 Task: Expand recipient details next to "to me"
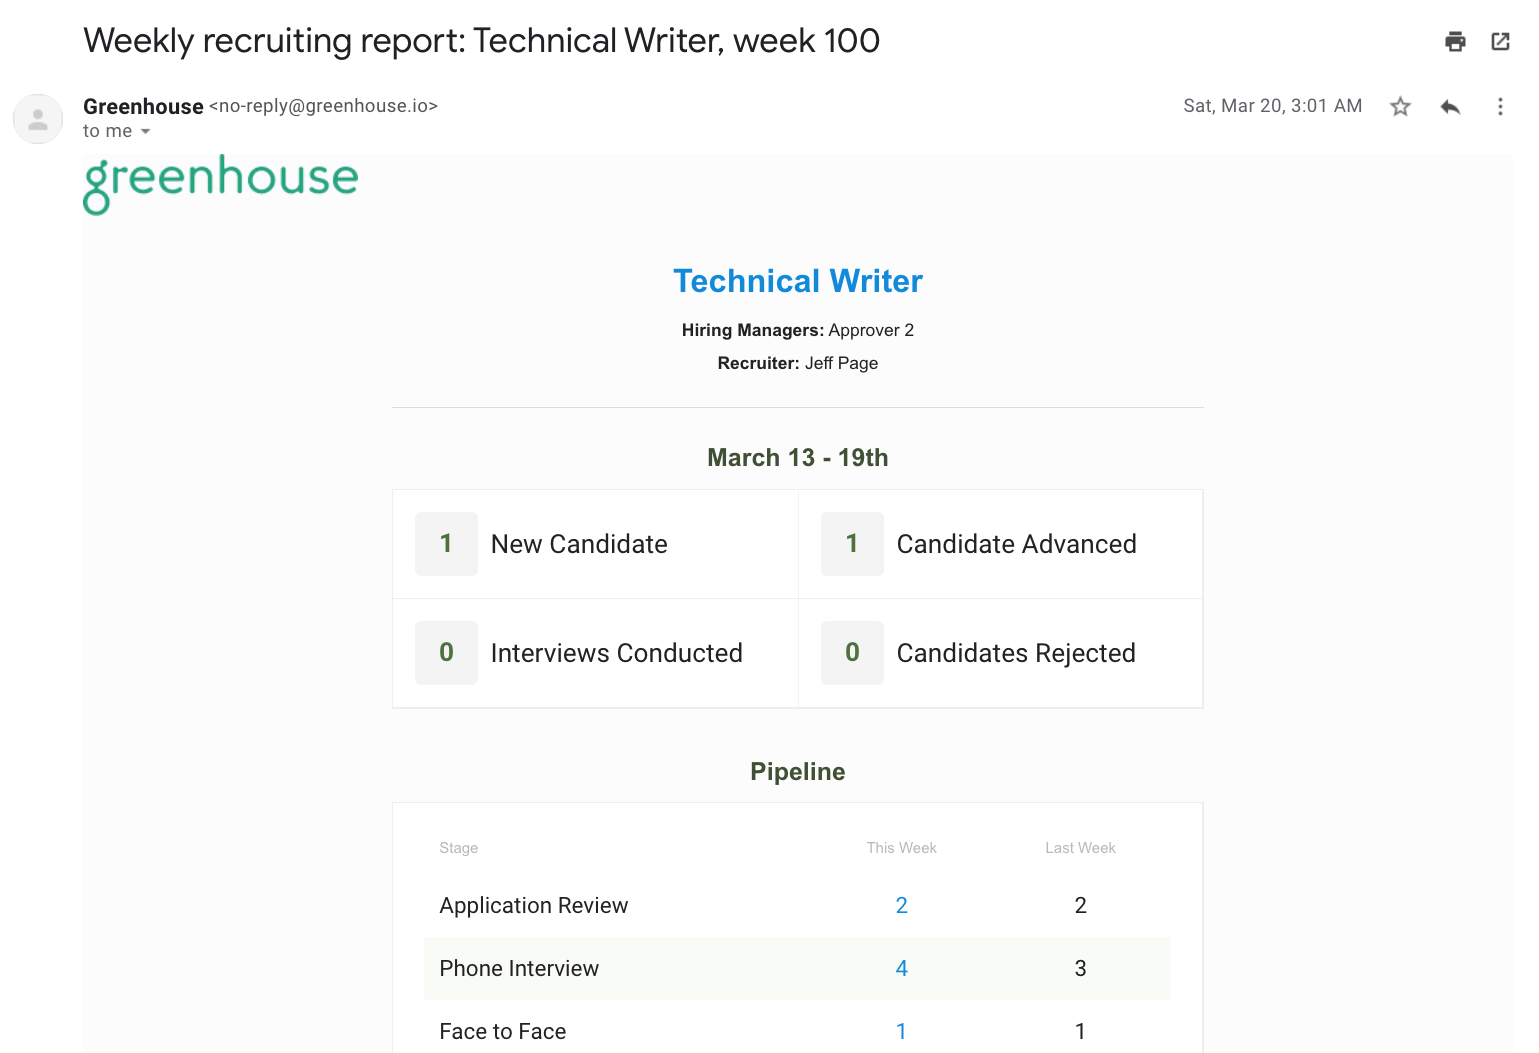[x=146, y=132]
